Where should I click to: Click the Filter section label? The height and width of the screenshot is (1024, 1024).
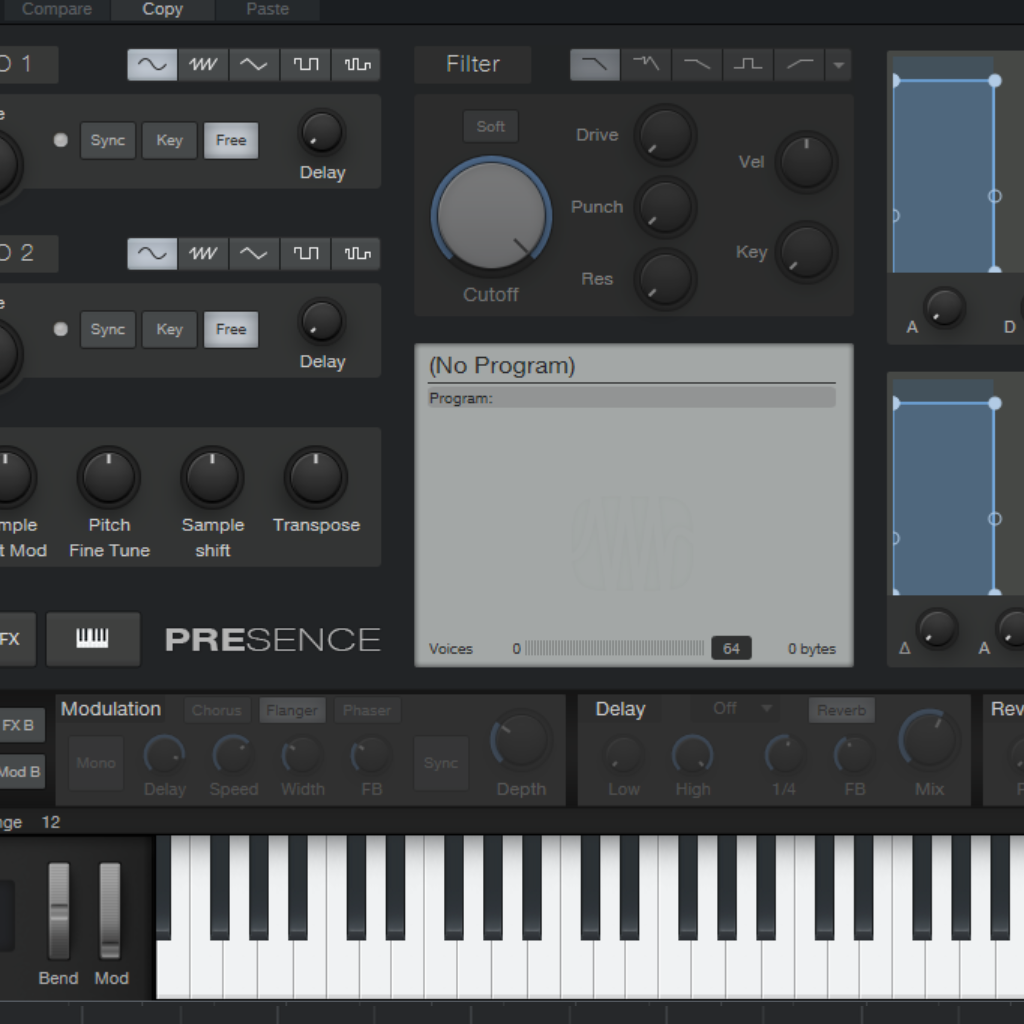tap(473, 65)
